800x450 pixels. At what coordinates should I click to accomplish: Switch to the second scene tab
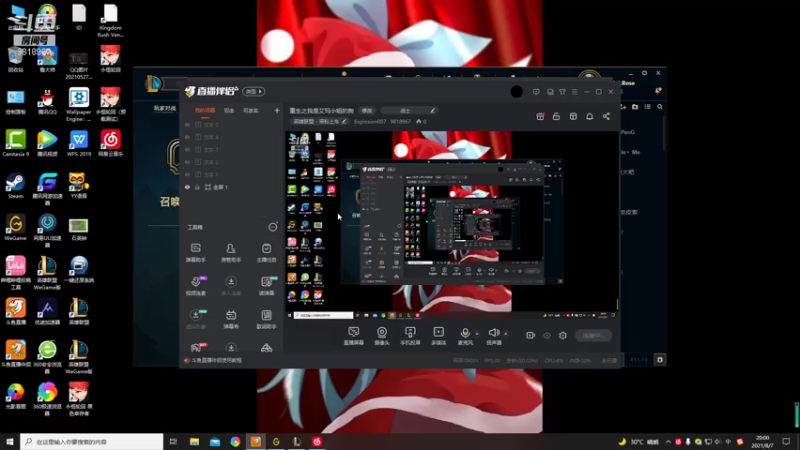(229, 110)
